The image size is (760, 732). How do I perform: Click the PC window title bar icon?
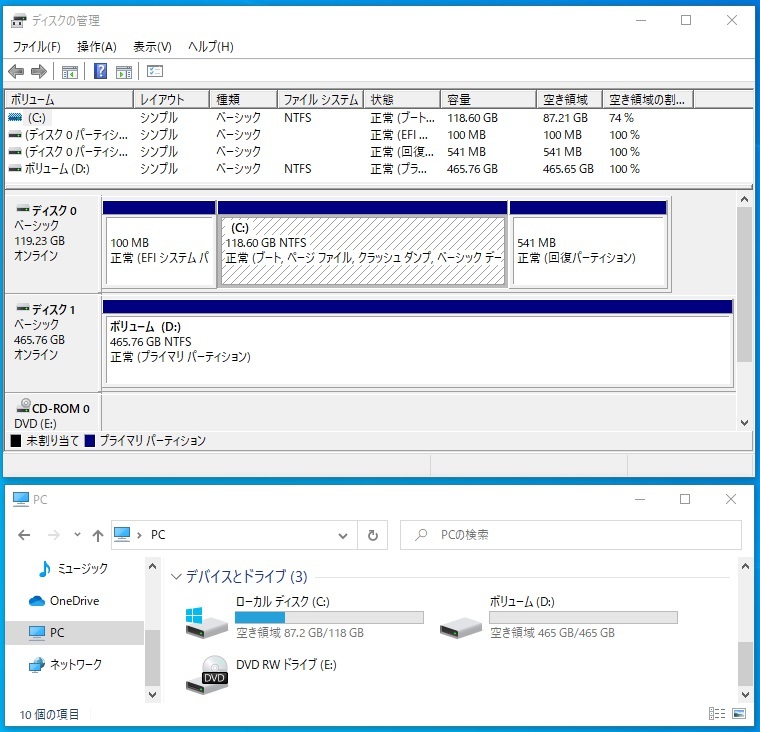pos(21,499)
